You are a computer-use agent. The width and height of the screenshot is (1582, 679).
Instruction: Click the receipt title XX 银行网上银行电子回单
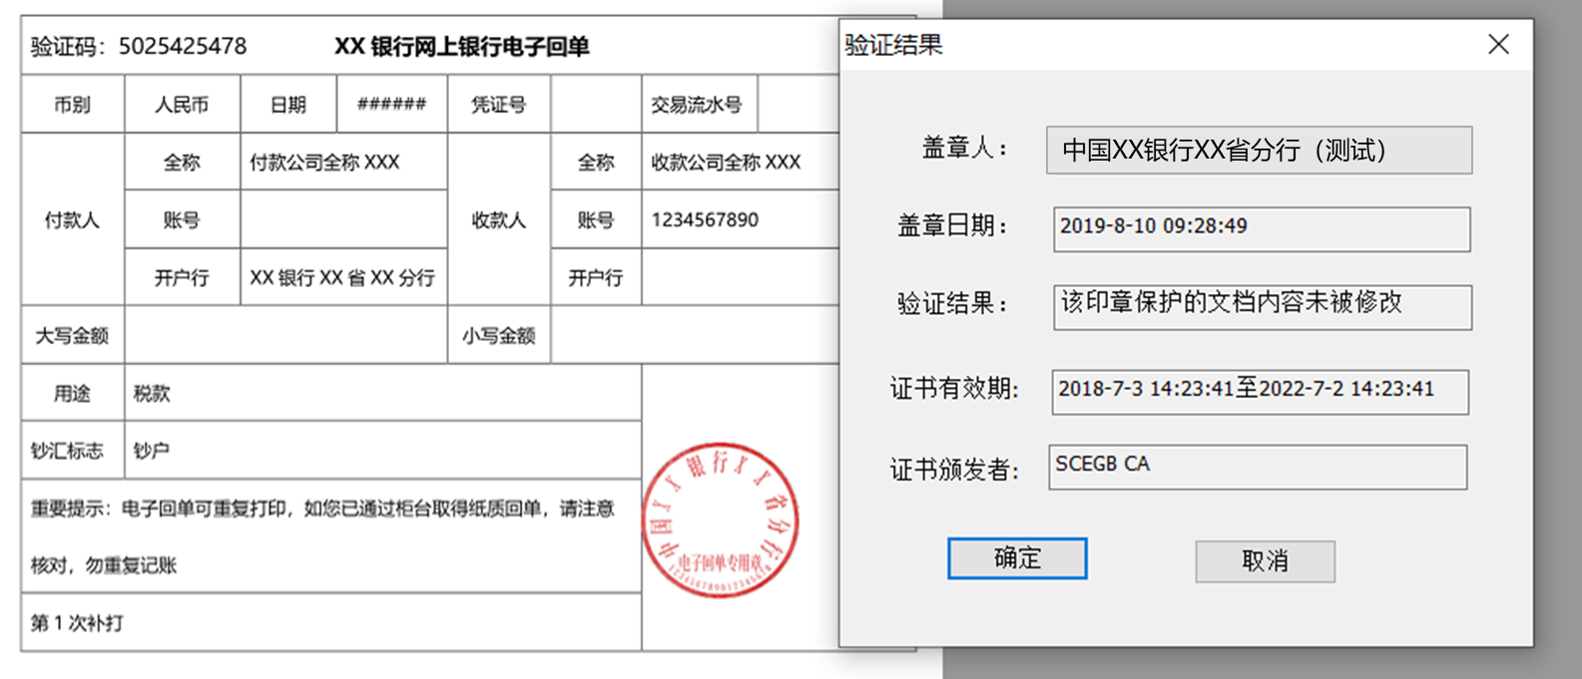click(461, 47)
